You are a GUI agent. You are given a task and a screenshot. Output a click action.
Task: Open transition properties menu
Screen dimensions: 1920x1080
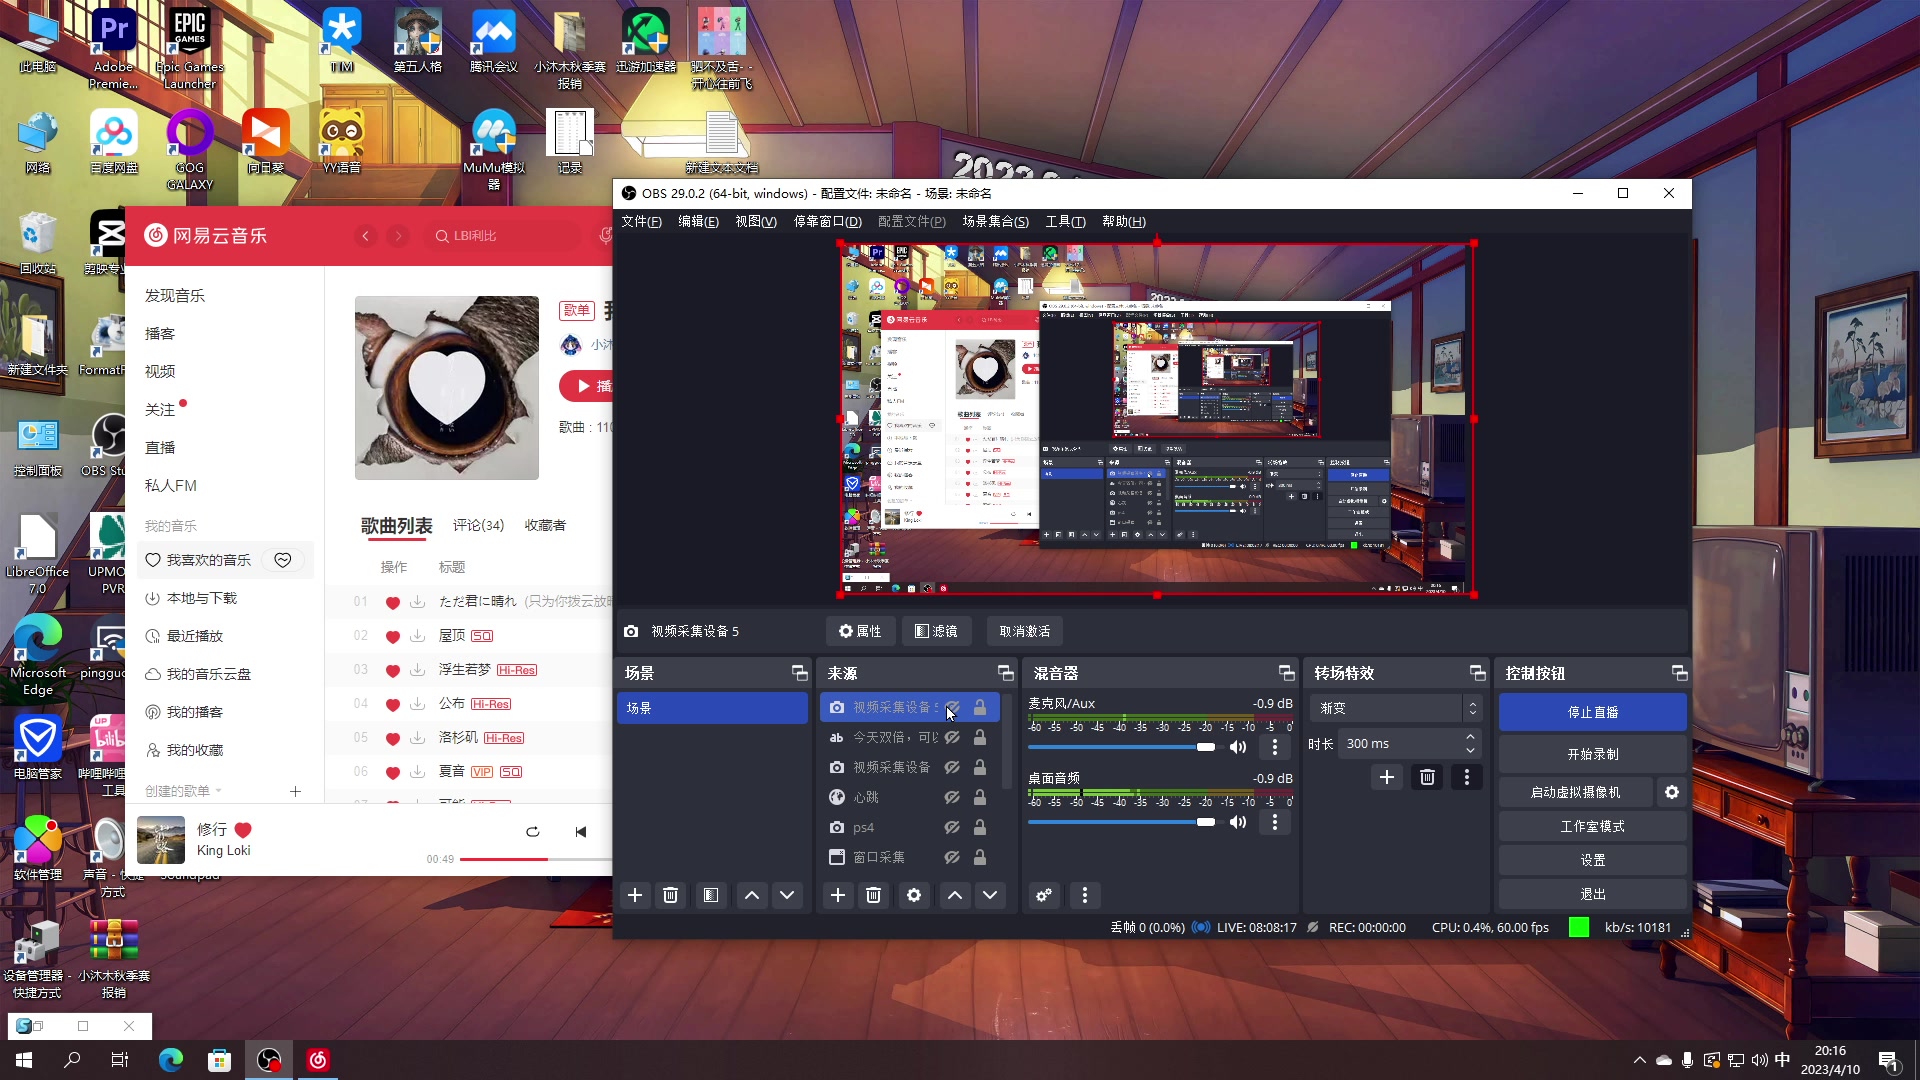tap(1467, 777)
